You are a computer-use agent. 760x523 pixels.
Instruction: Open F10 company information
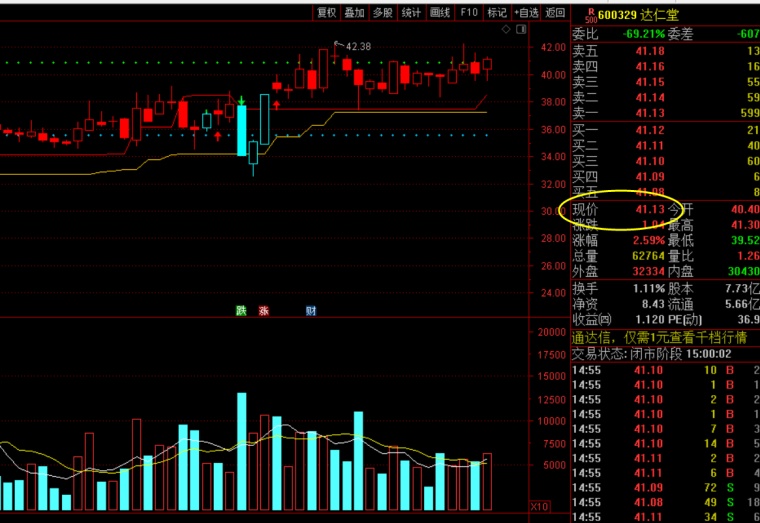[x=469, y=13]
